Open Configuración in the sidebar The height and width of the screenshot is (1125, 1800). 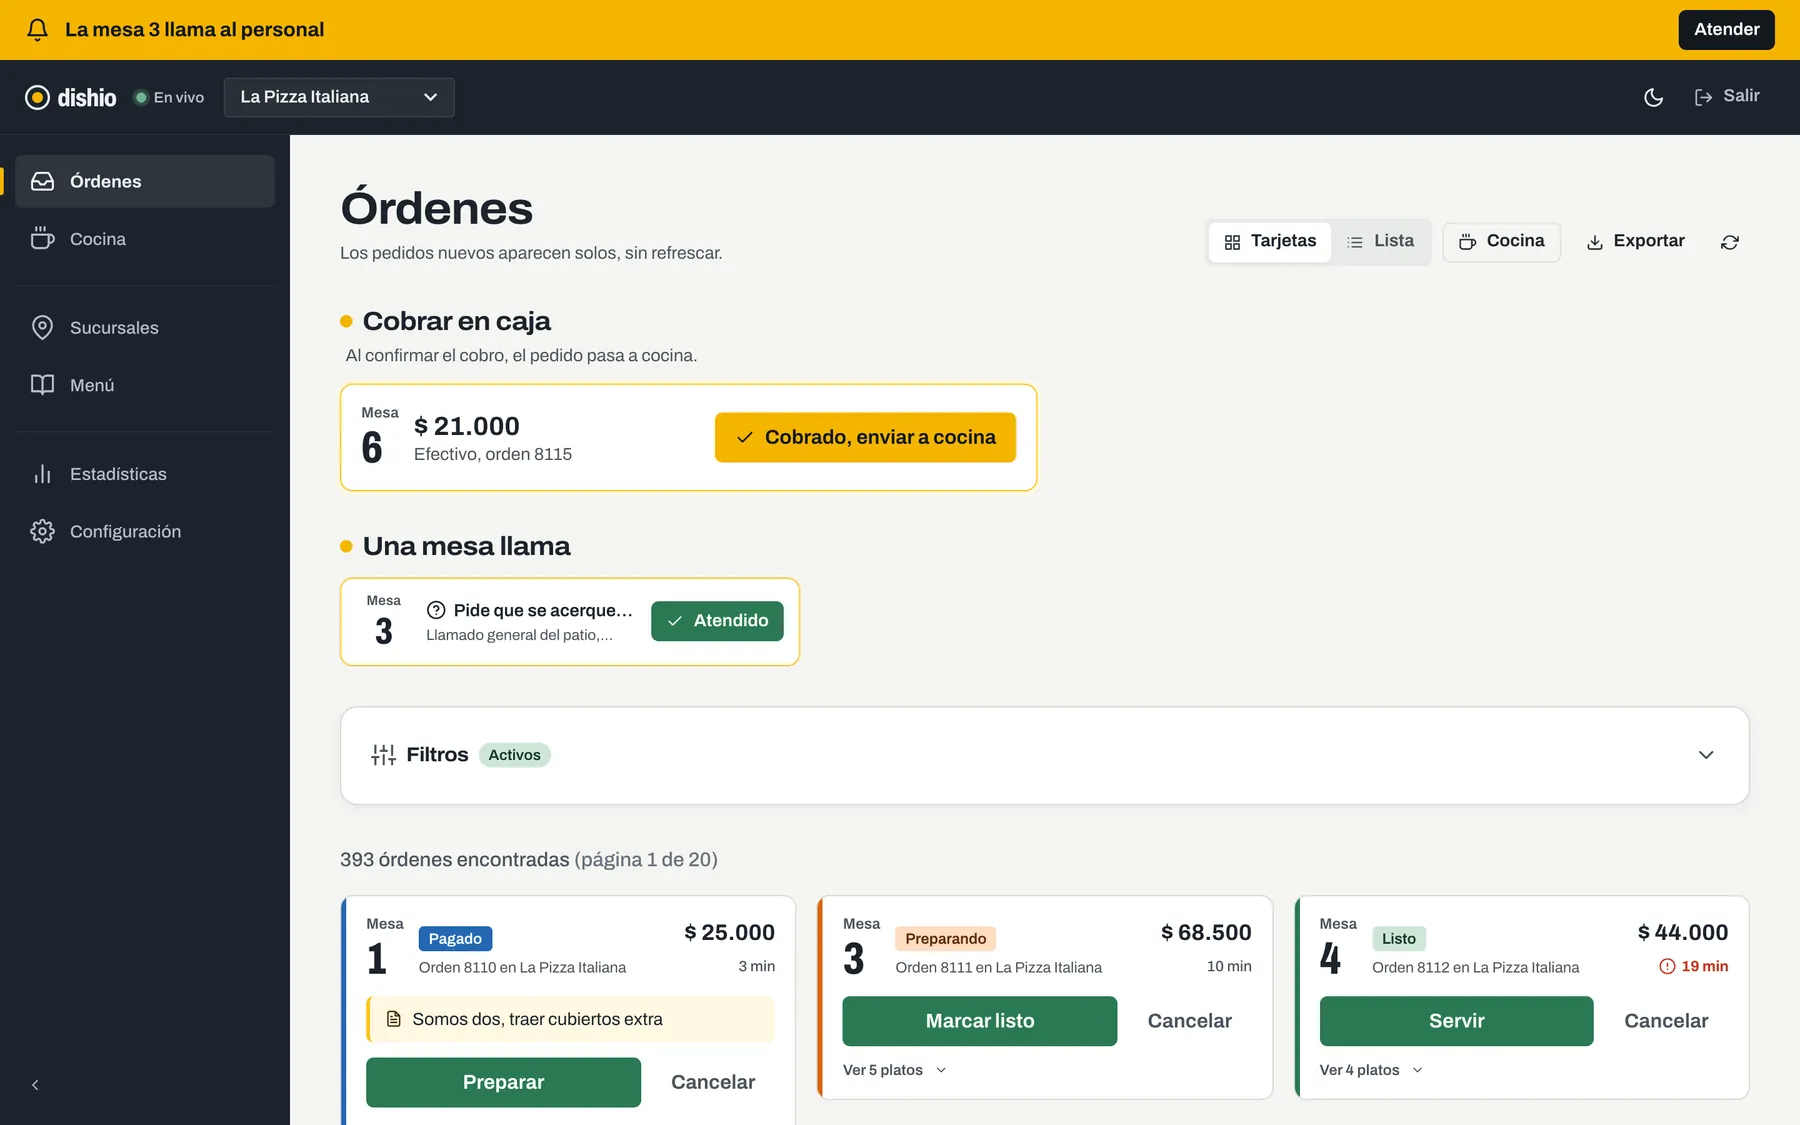tap(145, 531)
